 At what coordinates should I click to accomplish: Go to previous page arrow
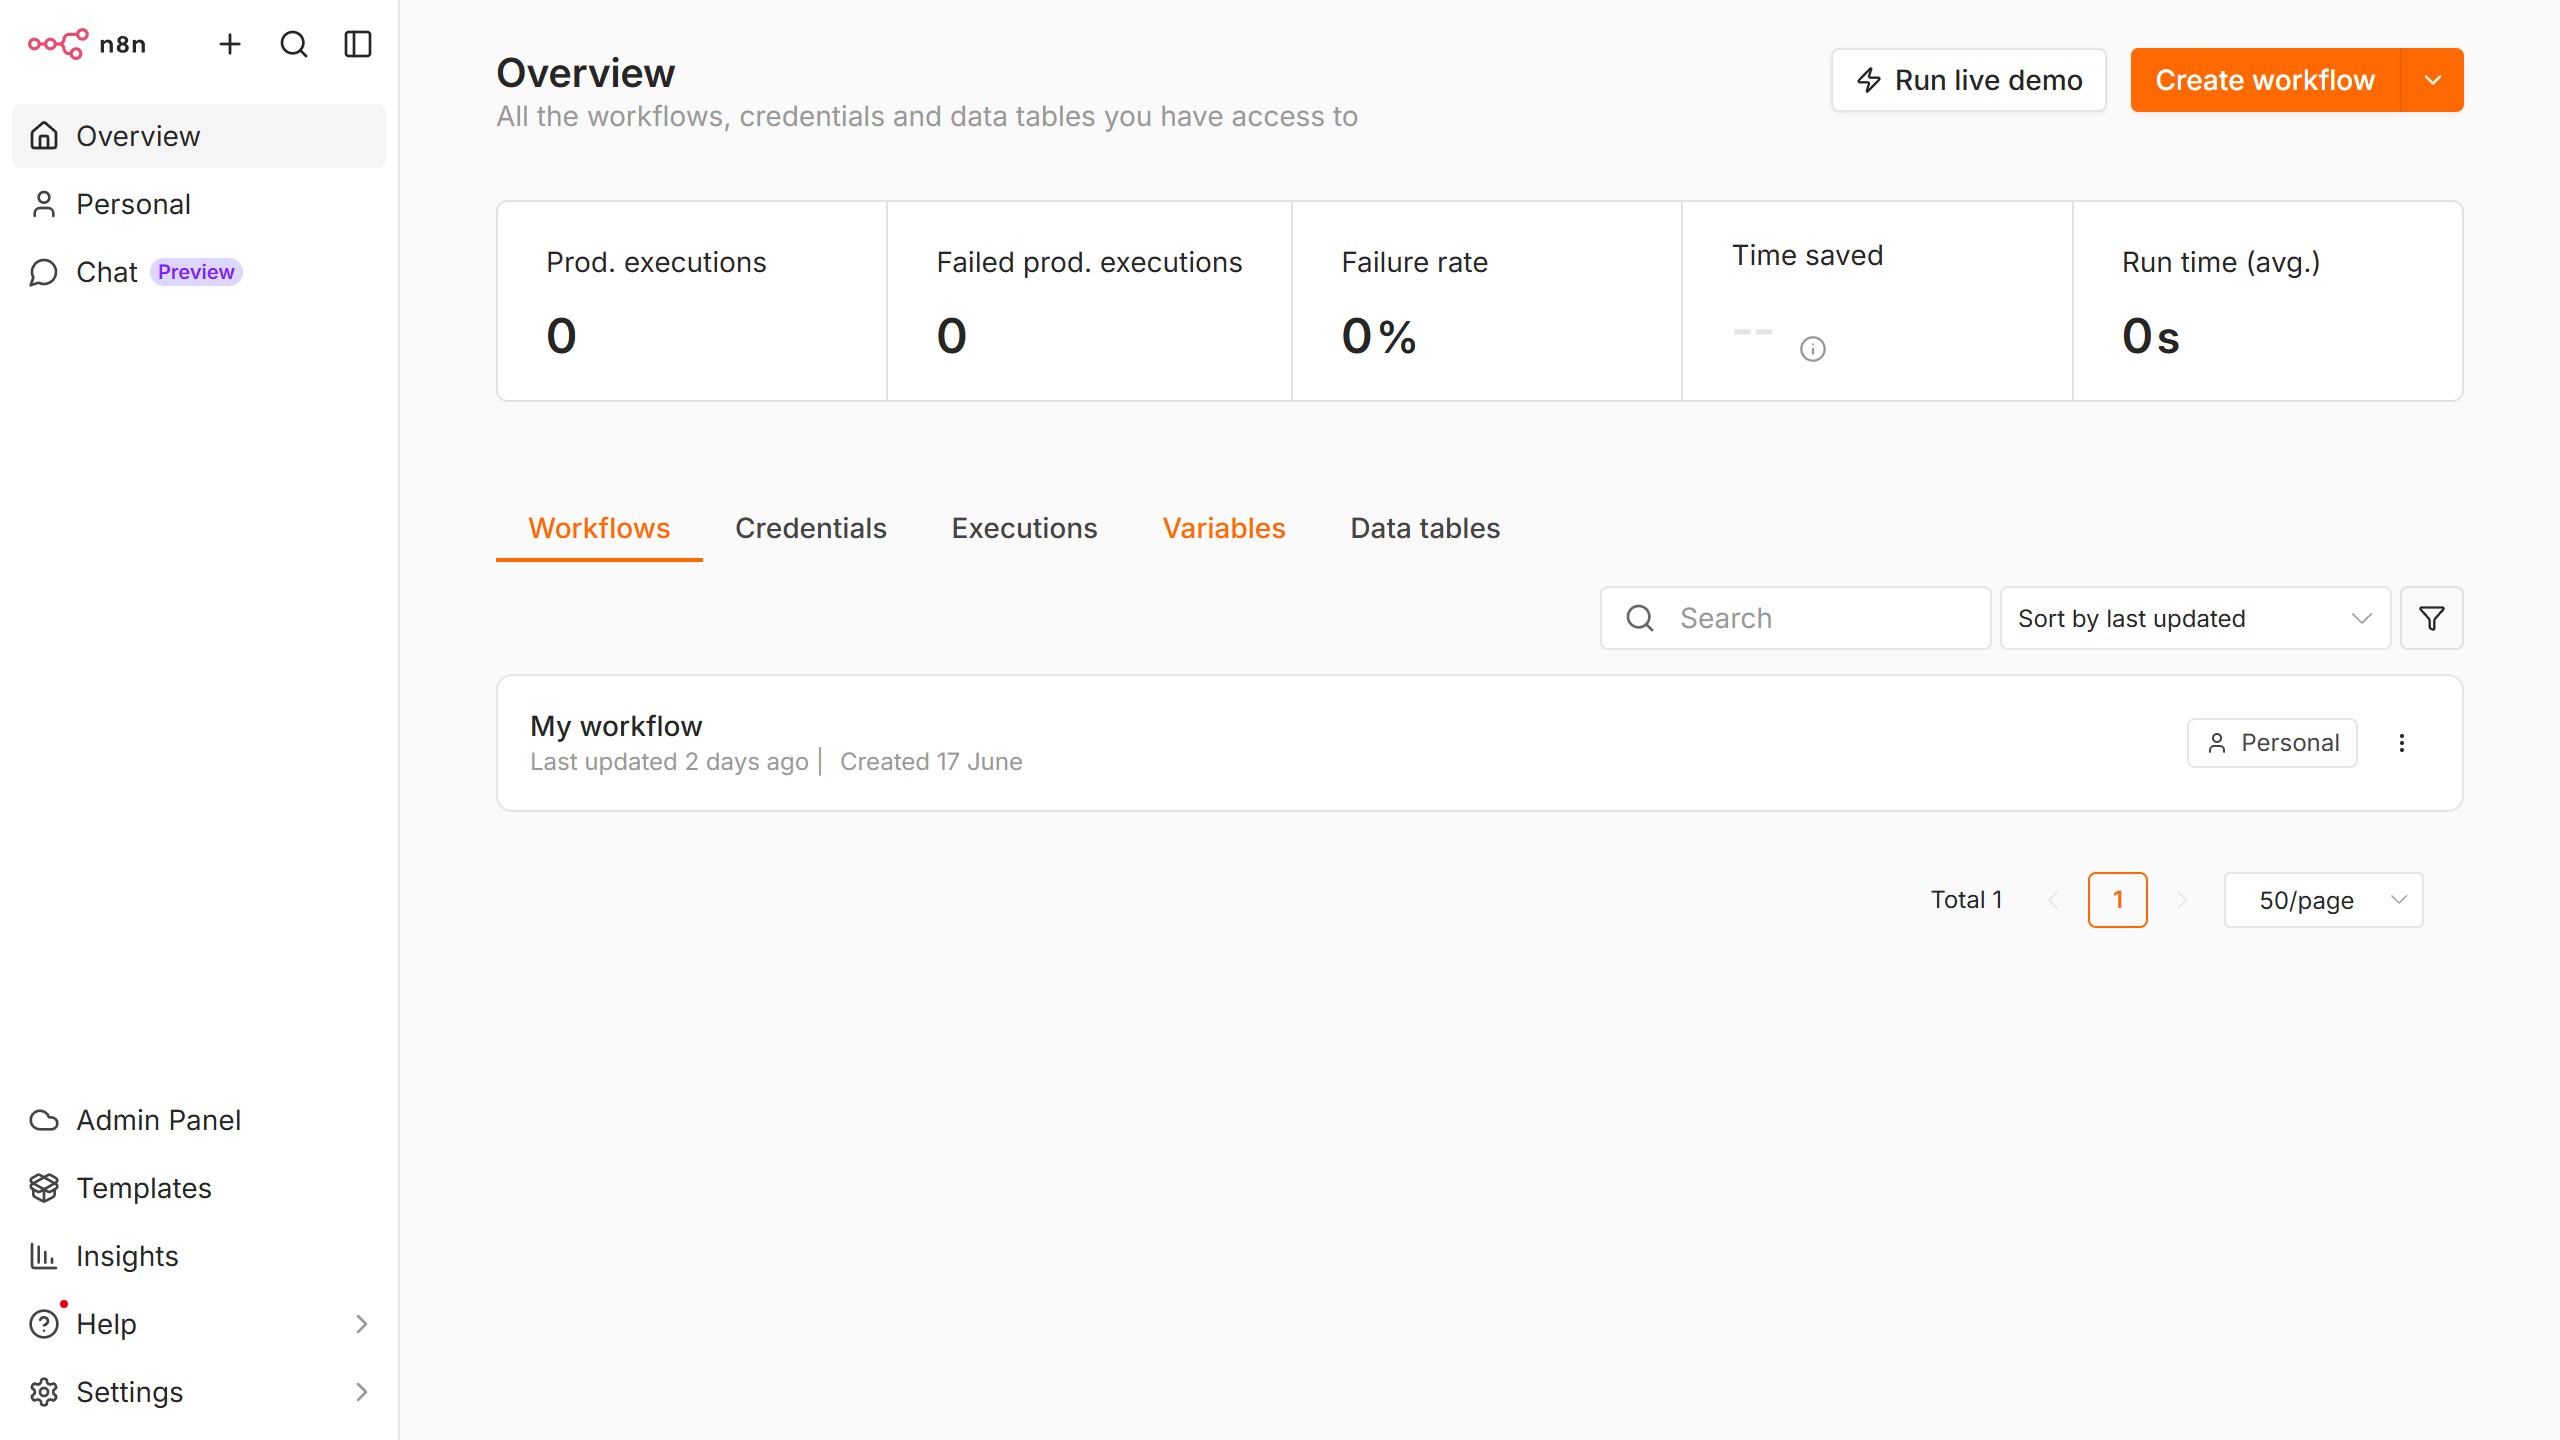click(2053, 900)
